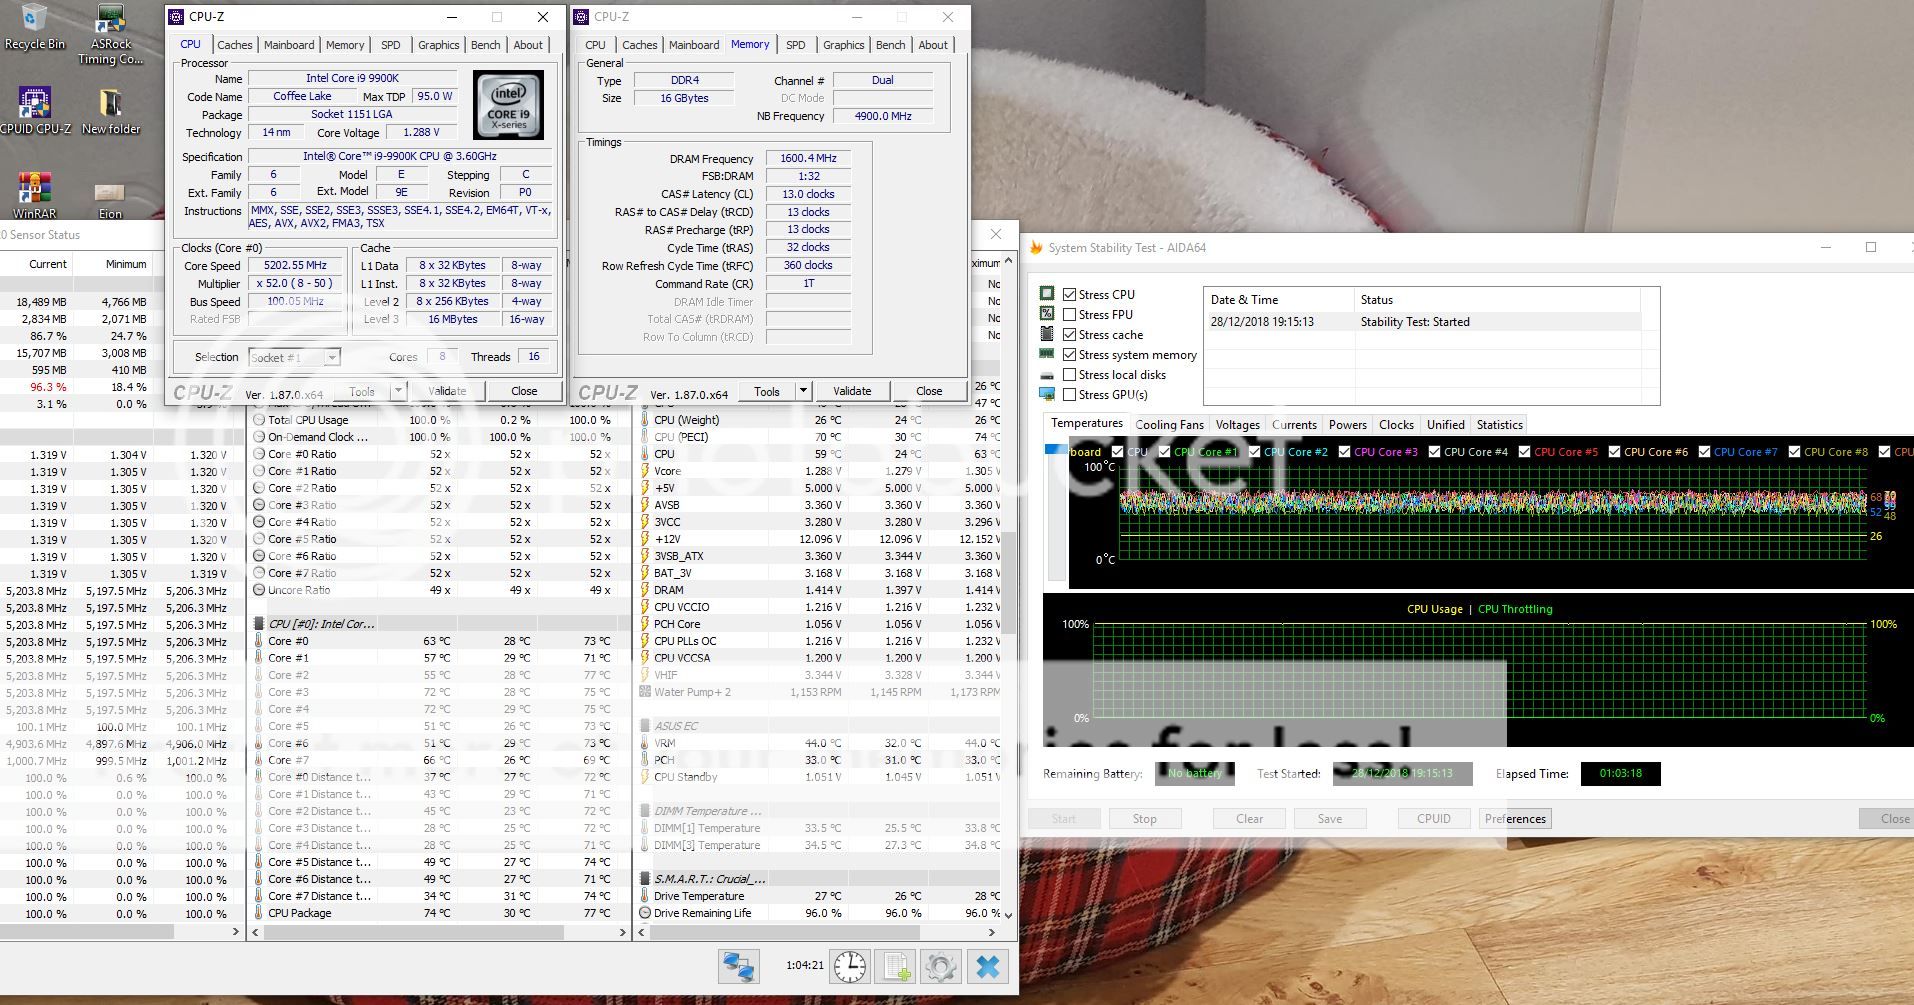Viewport: 1914px width, 1005px height.
Task: Click the drive icon beside Stress local disks
Action: [x=1047, y=375]
